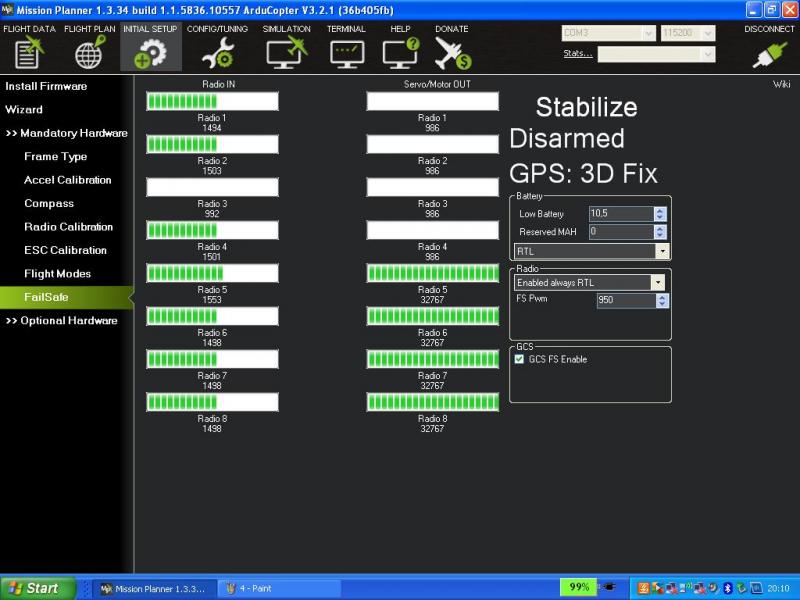Open the Flight Plan icon
This screenshot has width=800, height=600.
(90, 52)
